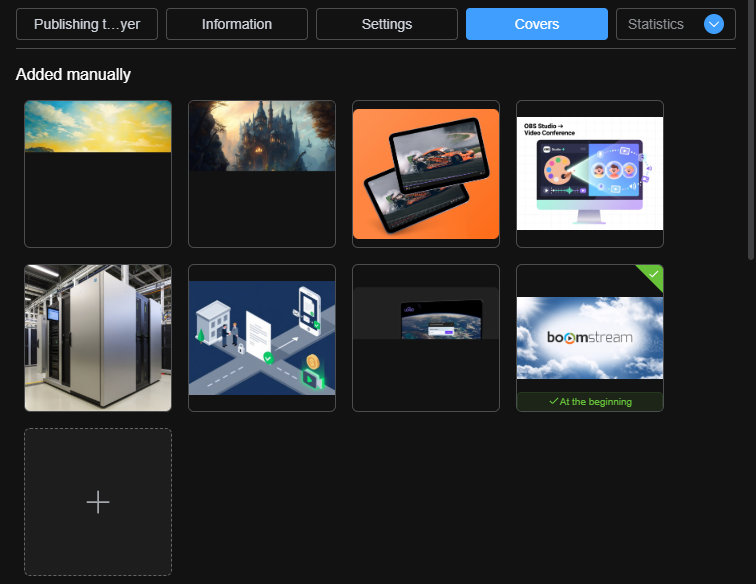Select the OBS Studio Video Conference cover
The height and width of the screenshot is (584, 756).
[590, 174]
